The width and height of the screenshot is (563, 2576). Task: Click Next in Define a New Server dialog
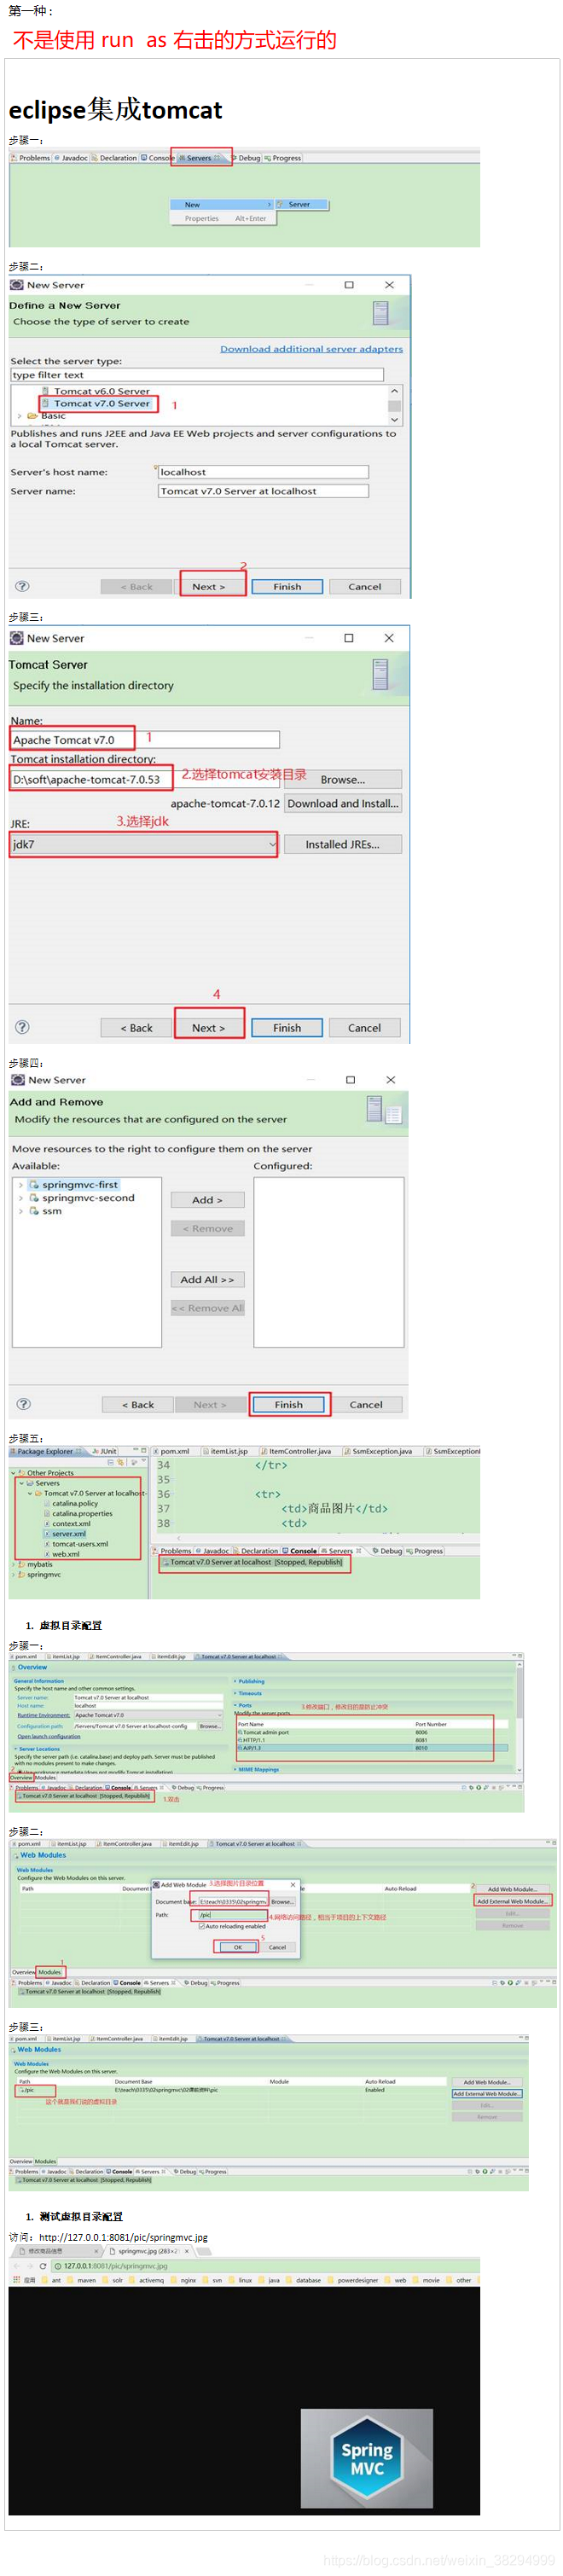click(209, 587)
